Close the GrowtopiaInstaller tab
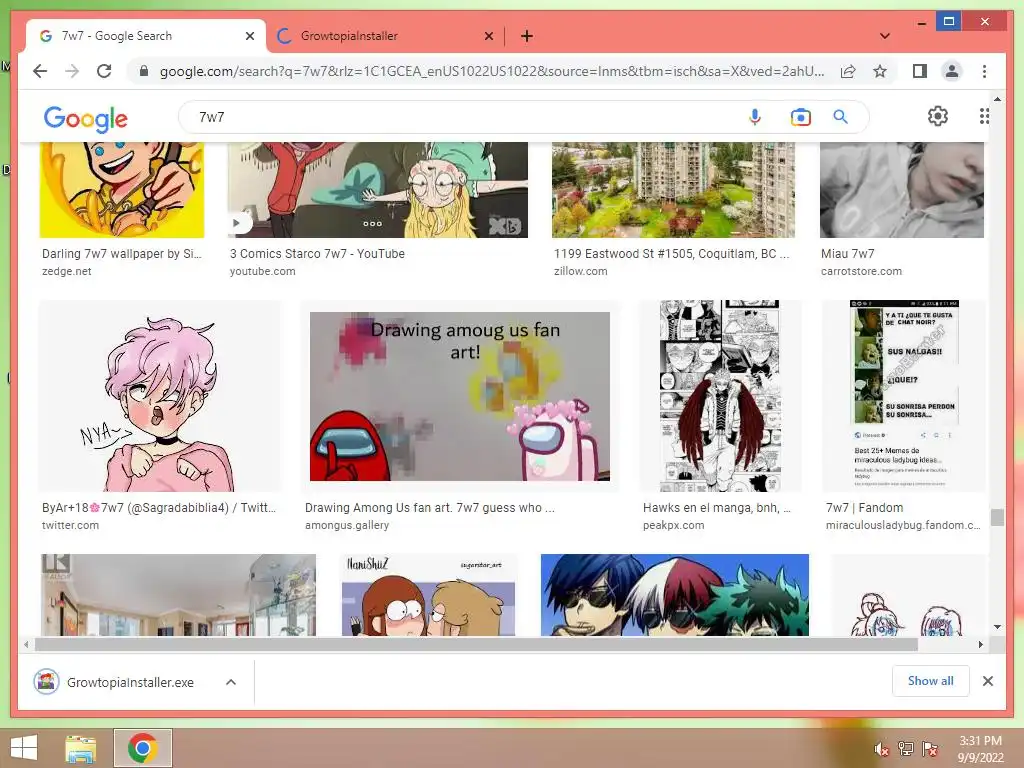This screenshot has width=1024, height=768. (x=488, y=36)
